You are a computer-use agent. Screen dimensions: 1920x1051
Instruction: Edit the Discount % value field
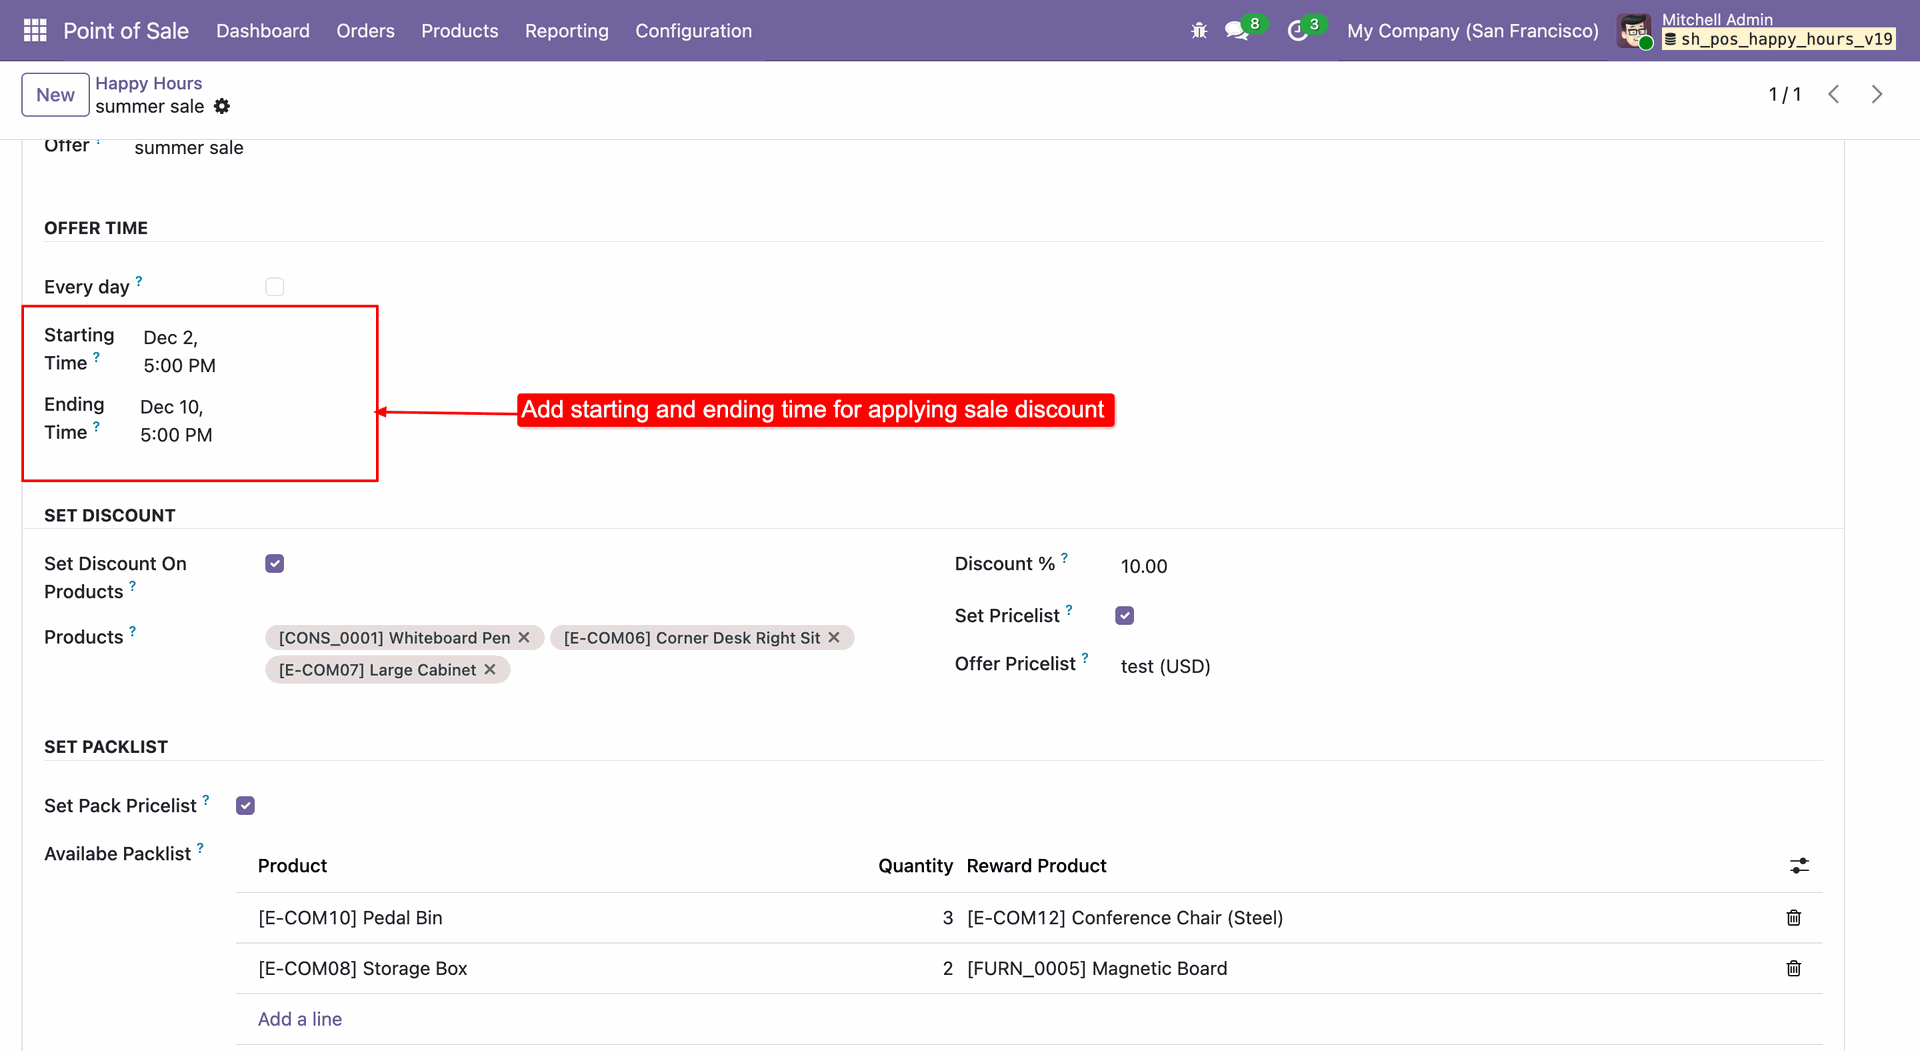[1144, 566]
